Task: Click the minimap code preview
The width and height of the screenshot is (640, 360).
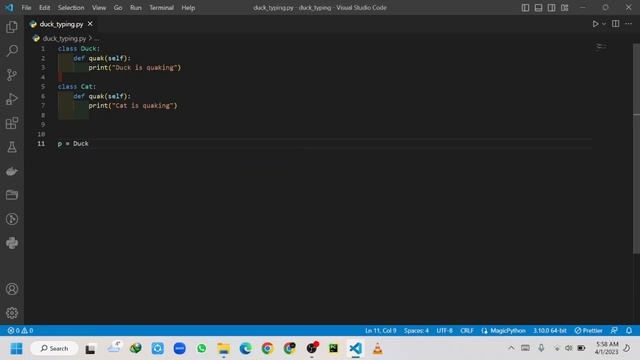Action: click(601, 47)
